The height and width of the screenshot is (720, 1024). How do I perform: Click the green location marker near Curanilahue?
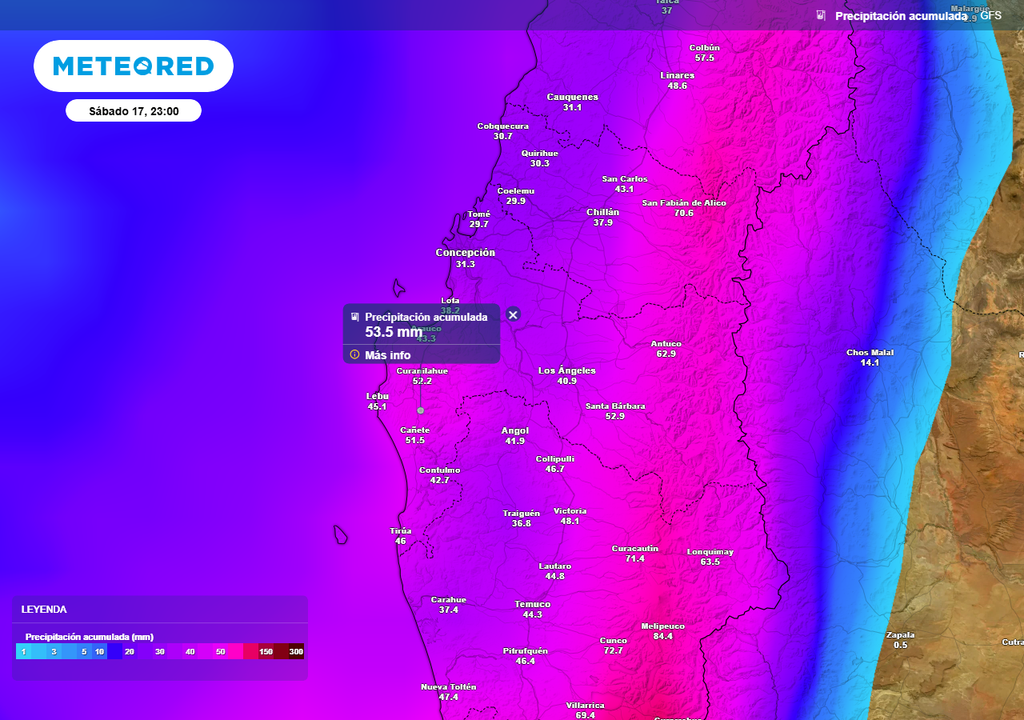(421, 409)
